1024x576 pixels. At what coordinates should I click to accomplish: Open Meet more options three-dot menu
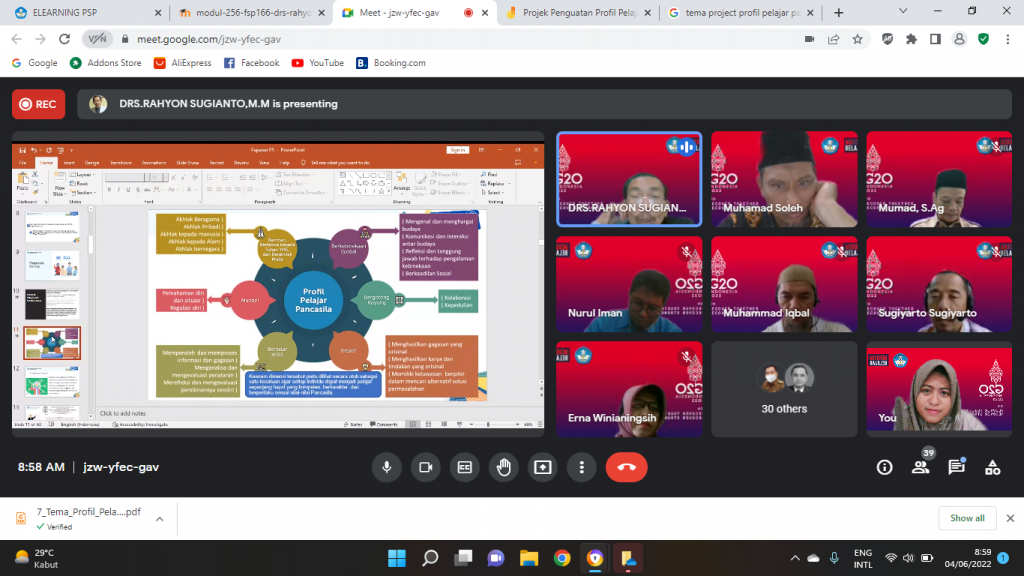click(581, 467)
